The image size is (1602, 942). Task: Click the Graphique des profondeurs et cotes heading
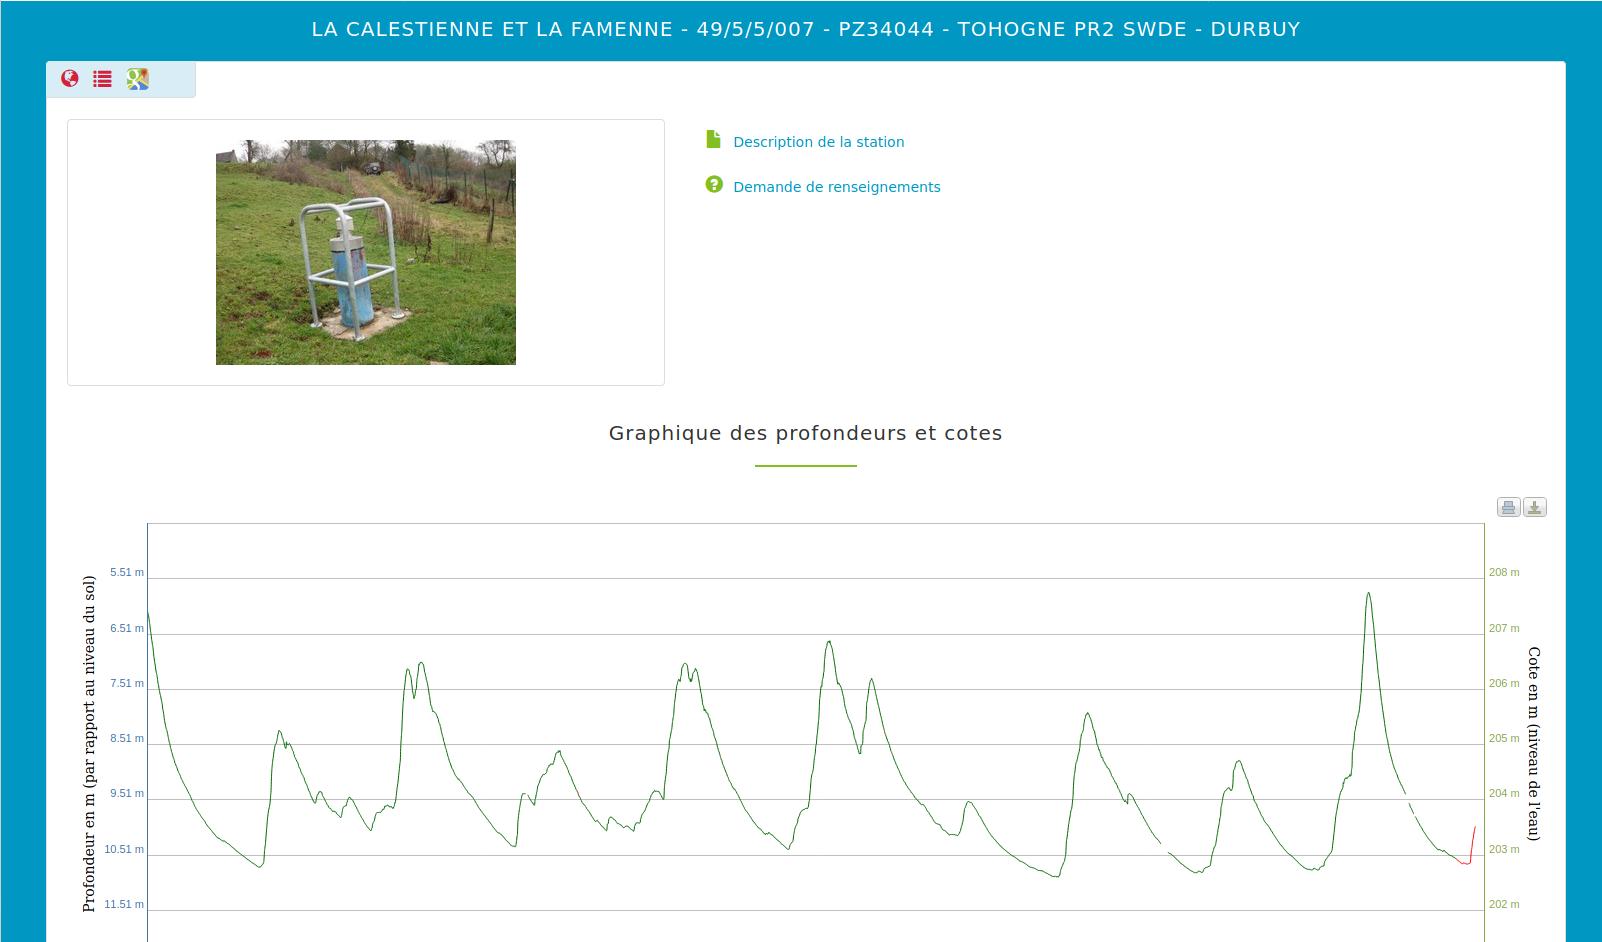[806, 433]
